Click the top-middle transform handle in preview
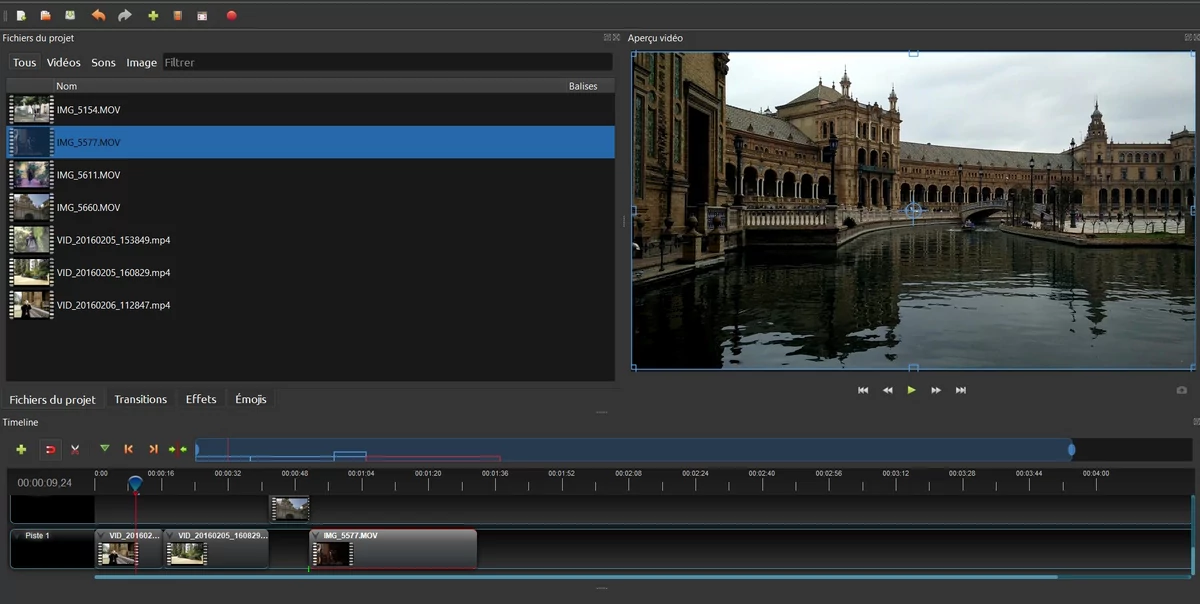 coord(913,53)
